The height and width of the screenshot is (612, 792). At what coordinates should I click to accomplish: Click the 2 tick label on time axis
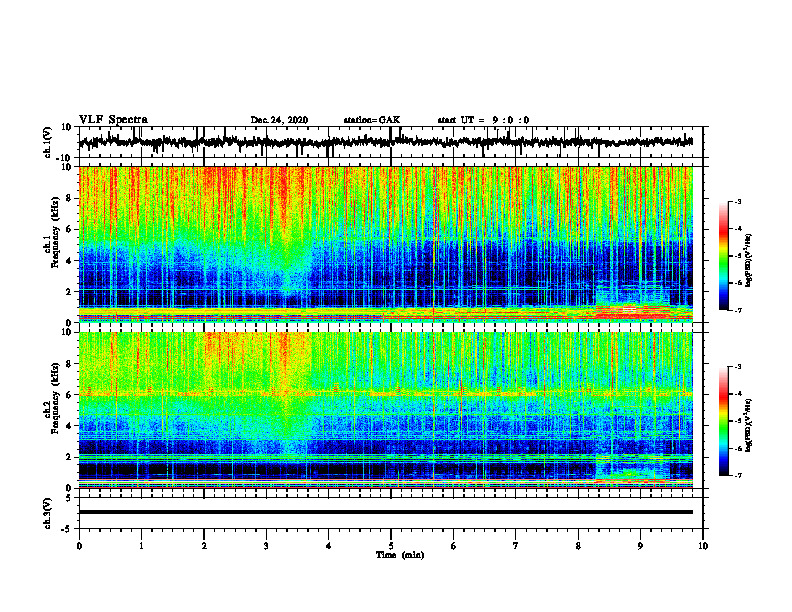coord(204,546)
